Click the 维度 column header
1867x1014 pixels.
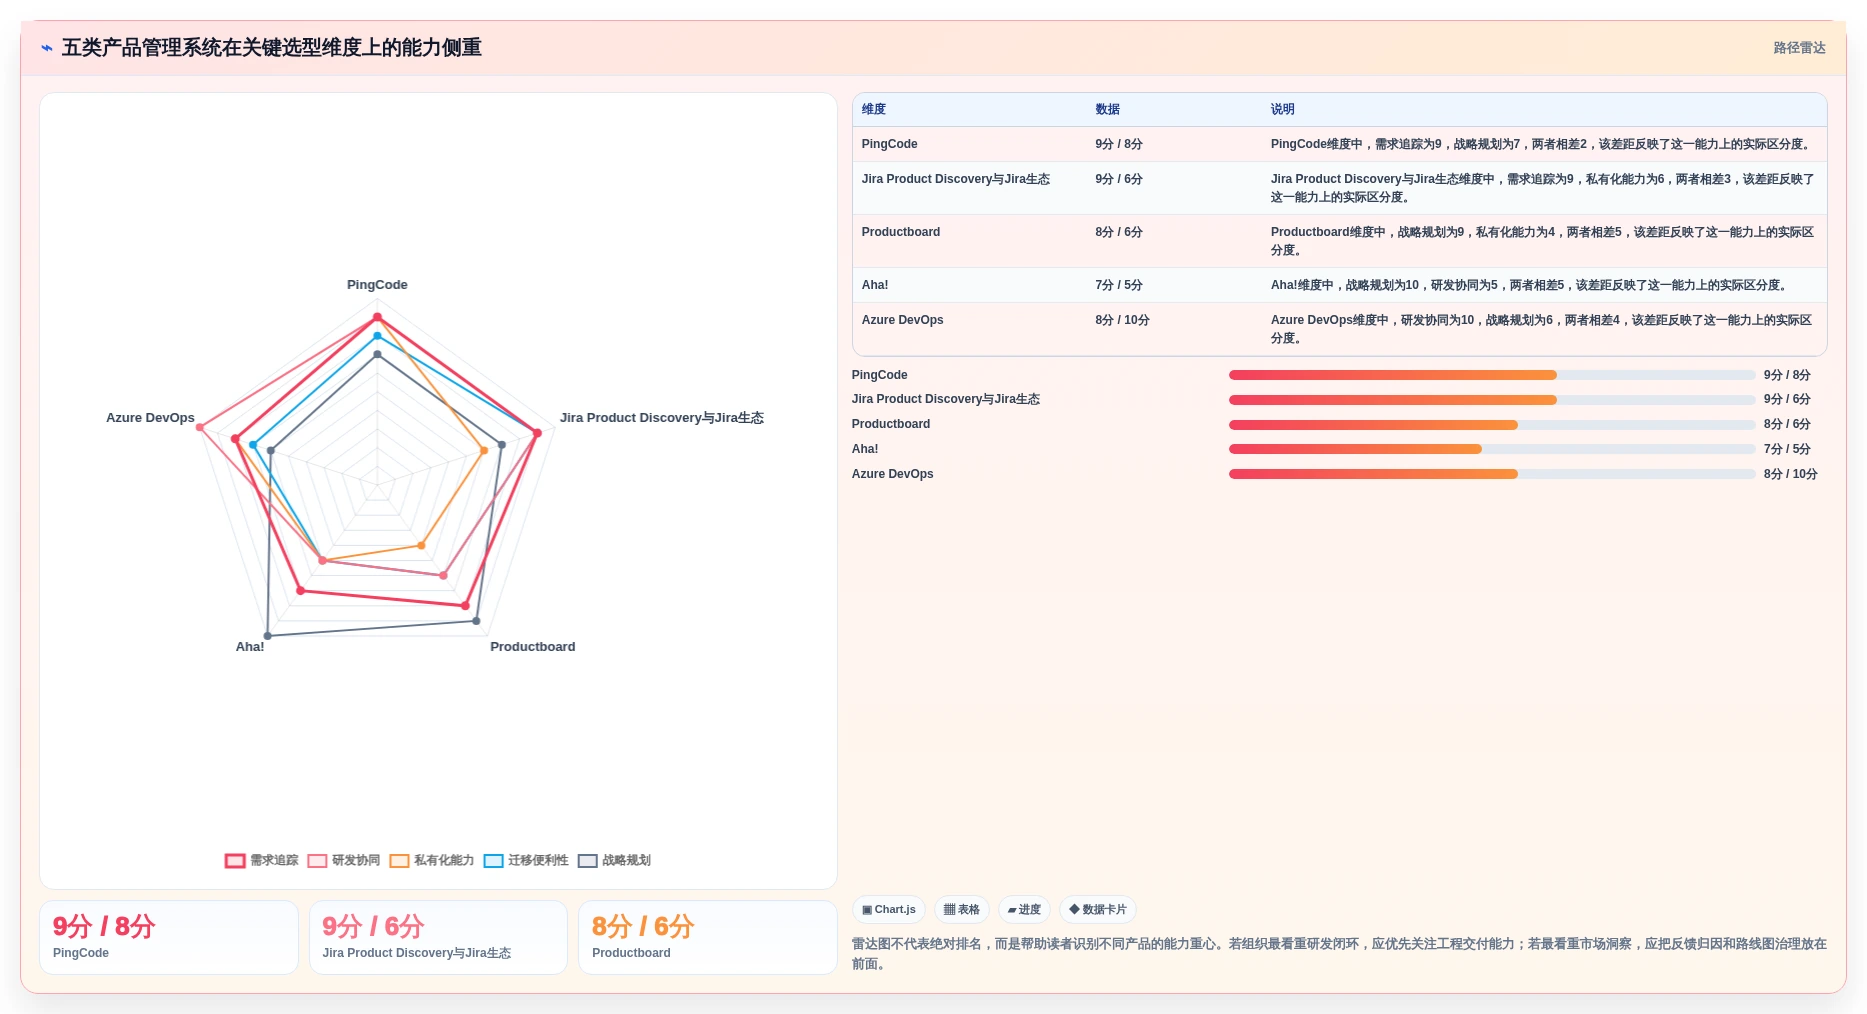coord(874,109)
